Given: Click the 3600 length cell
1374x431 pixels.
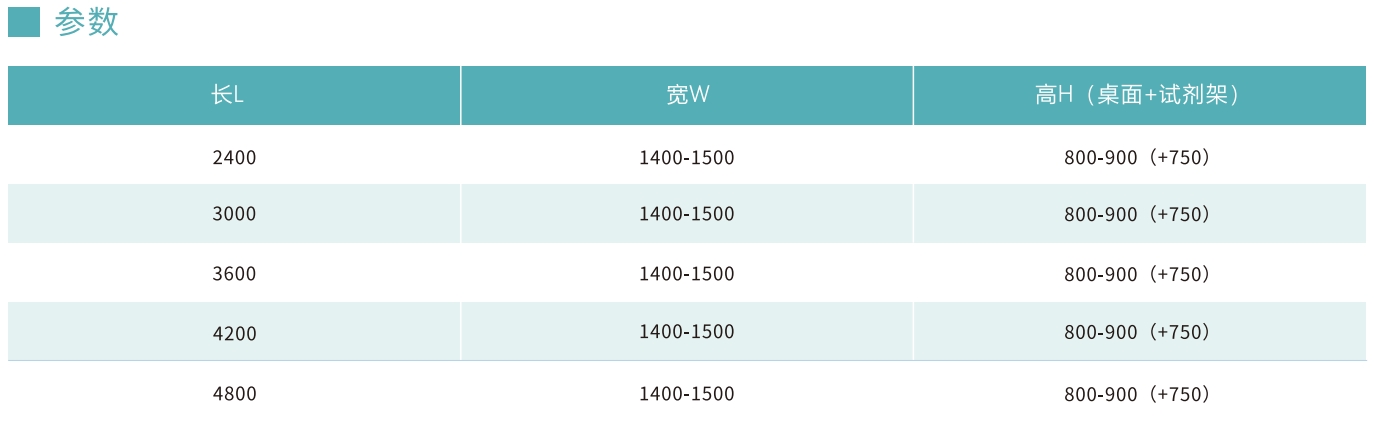Looking at the screenshot, I should point(234,274).
